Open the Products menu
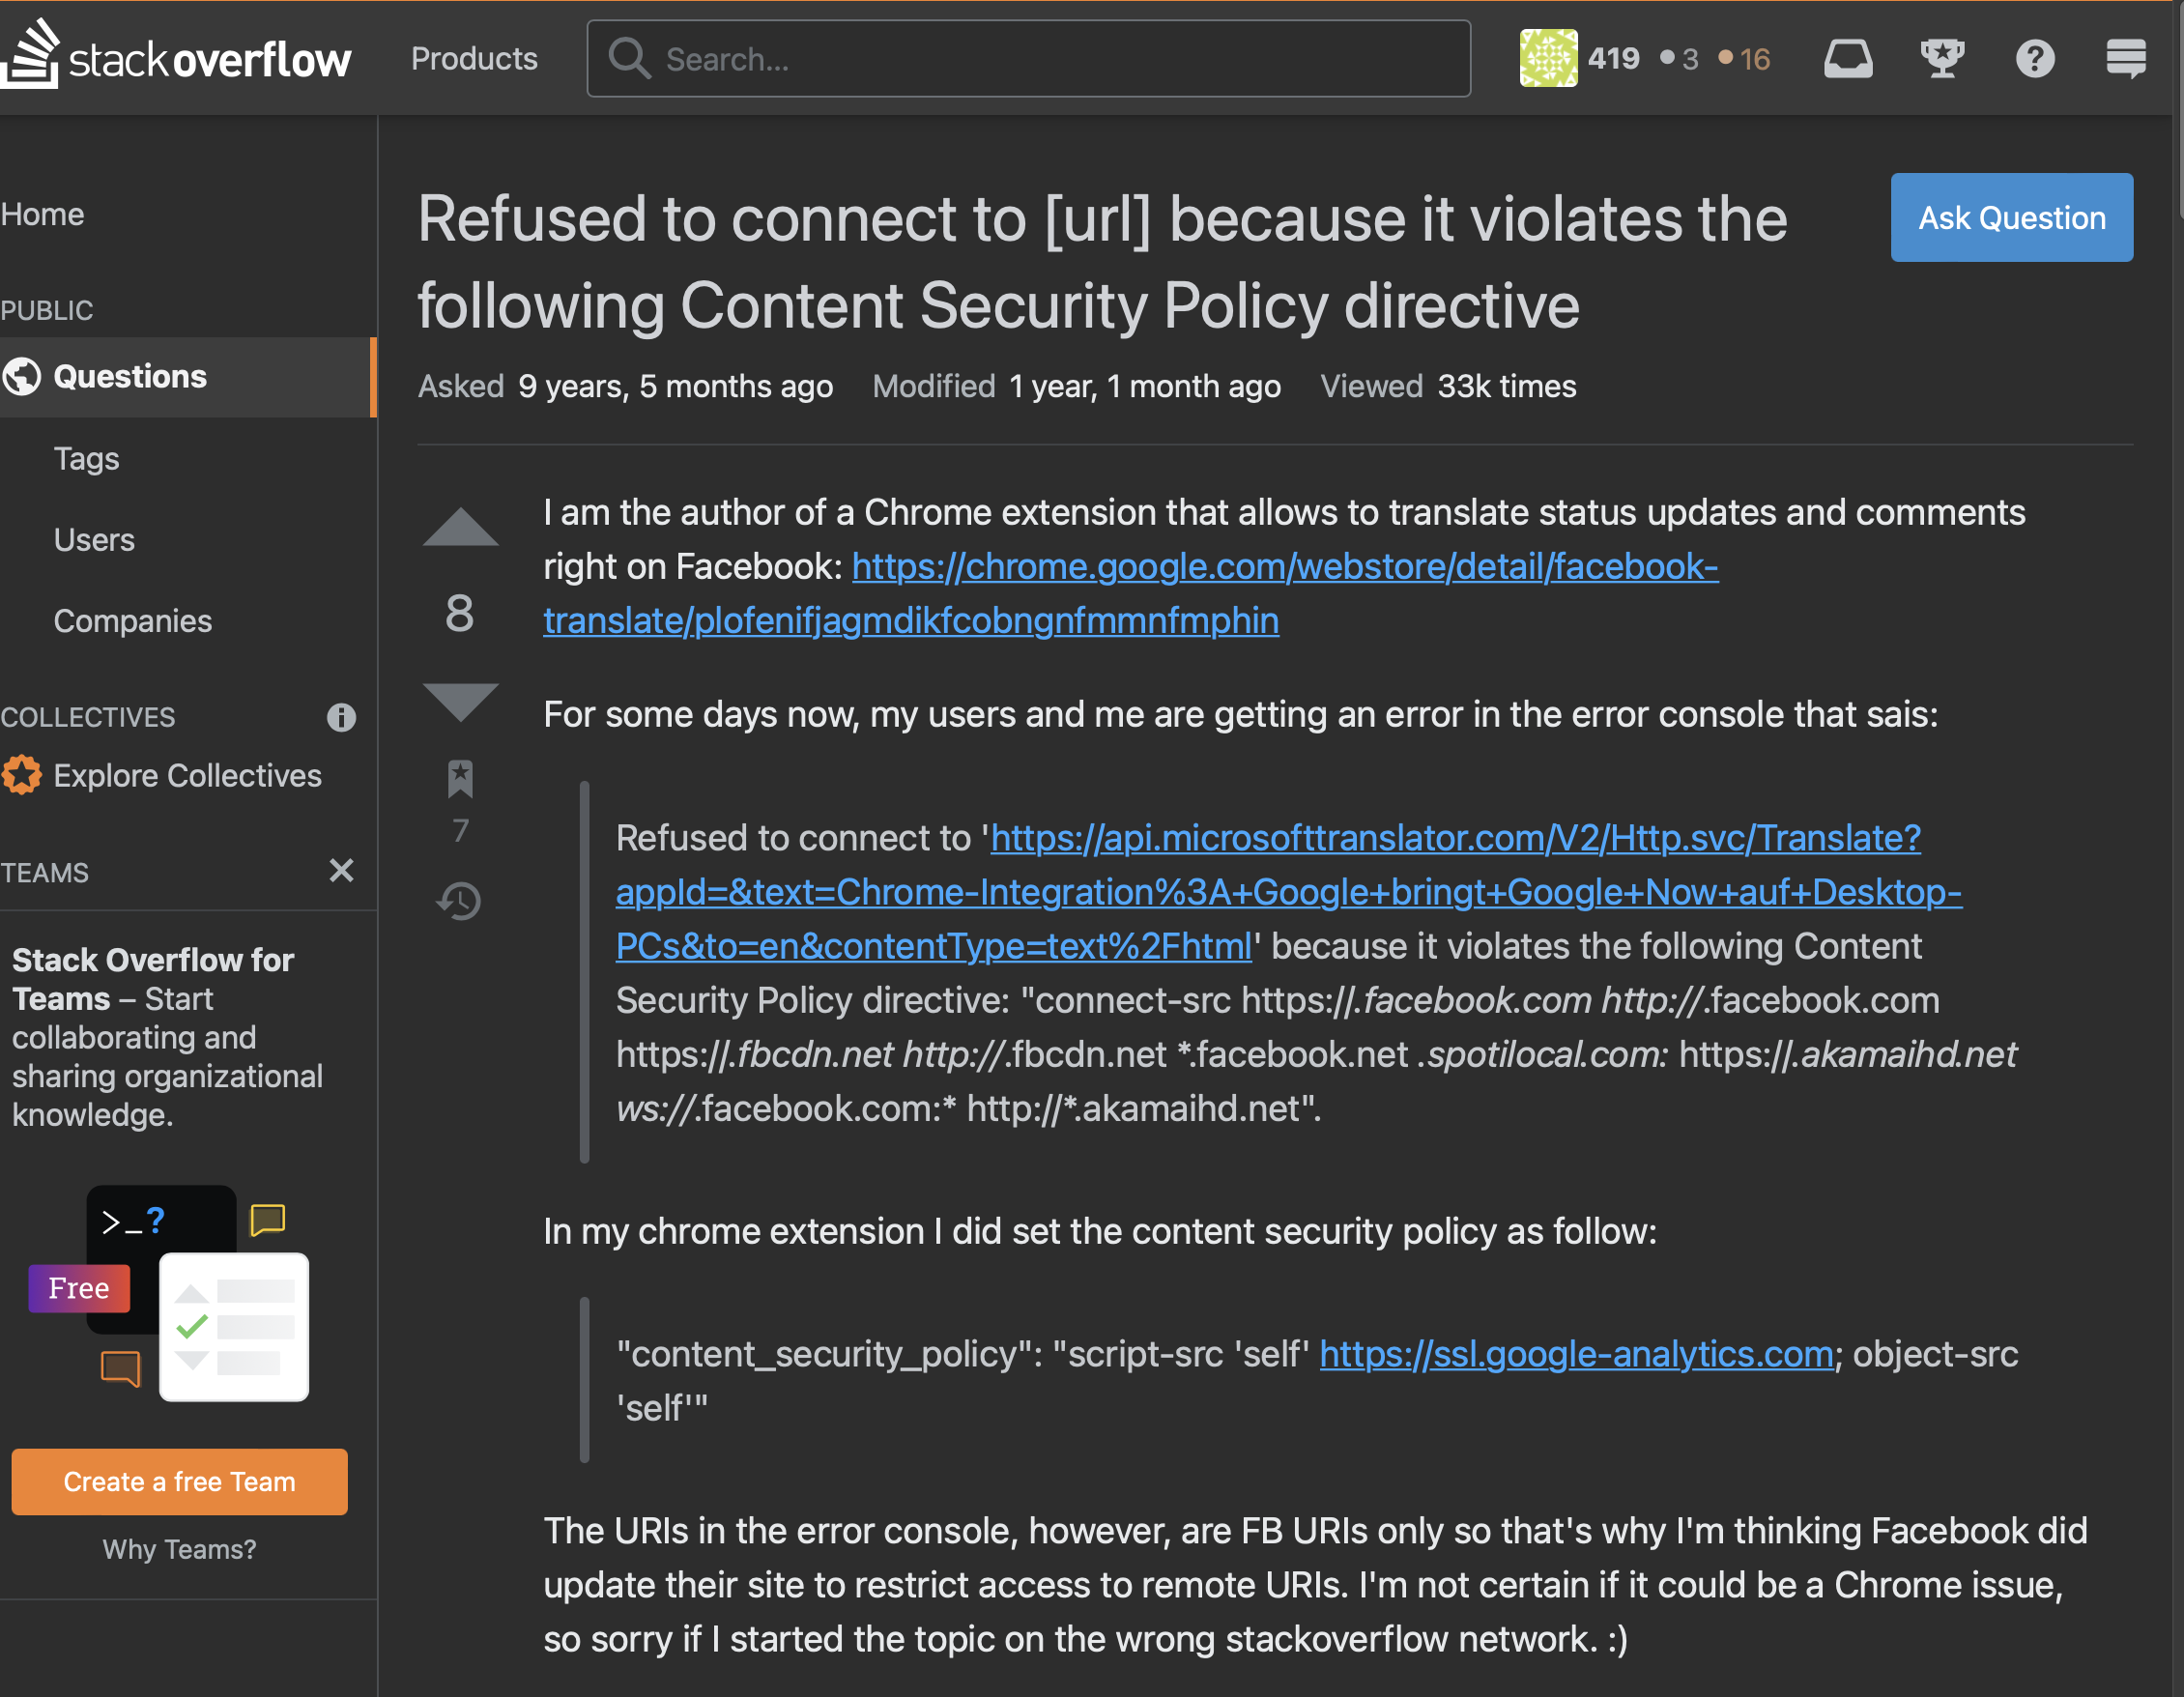This screenshot has width=2184, height=1697. 474,59
